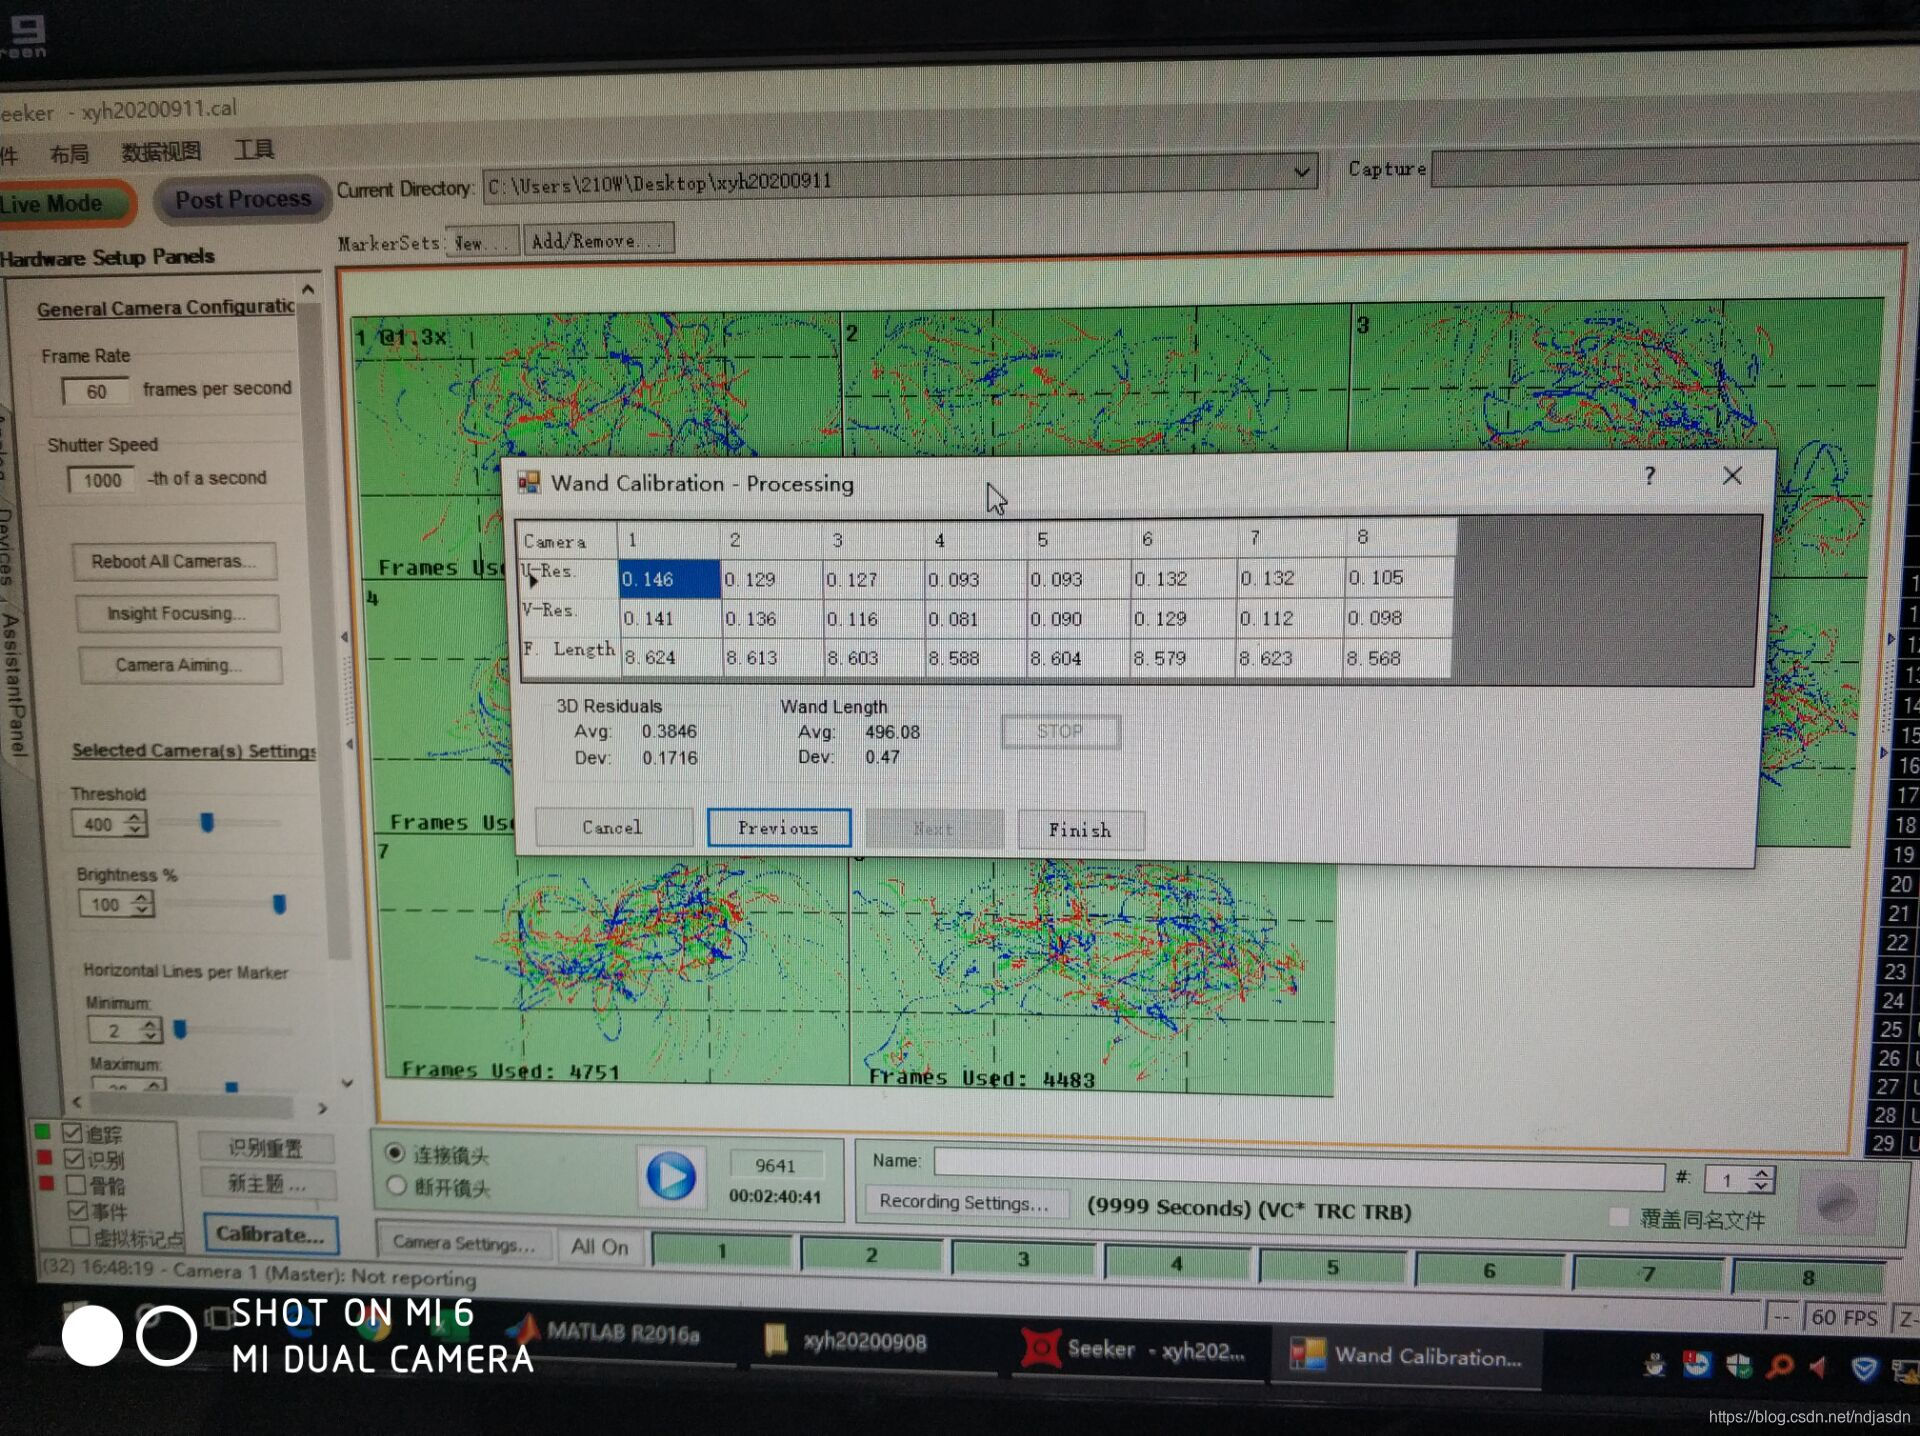This screenshot has height=1436, width=1920.
Task: Click the blue shield tray icon
Action: [x=1863, y=1368]
